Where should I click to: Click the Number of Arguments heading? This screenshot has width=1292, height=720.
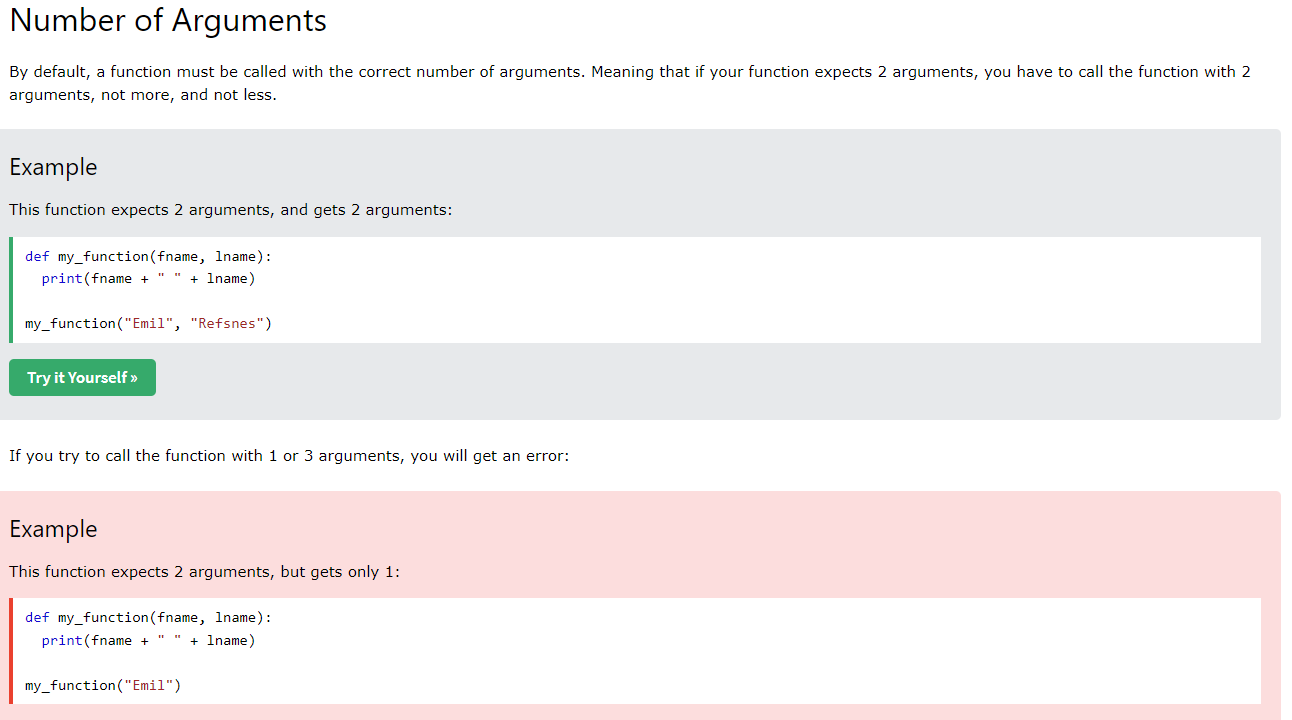(168, 20)
